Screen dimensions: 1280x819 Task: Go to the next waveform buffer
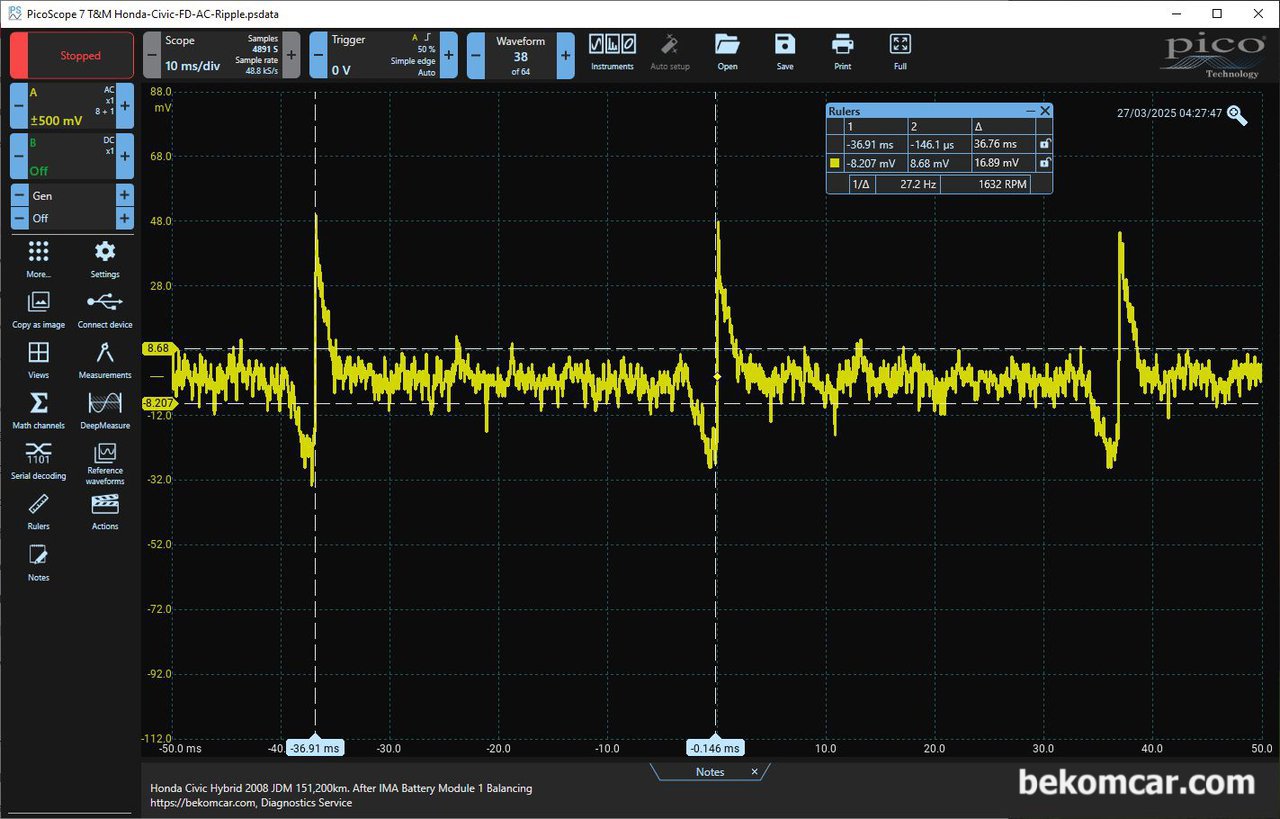pos(566,55)
